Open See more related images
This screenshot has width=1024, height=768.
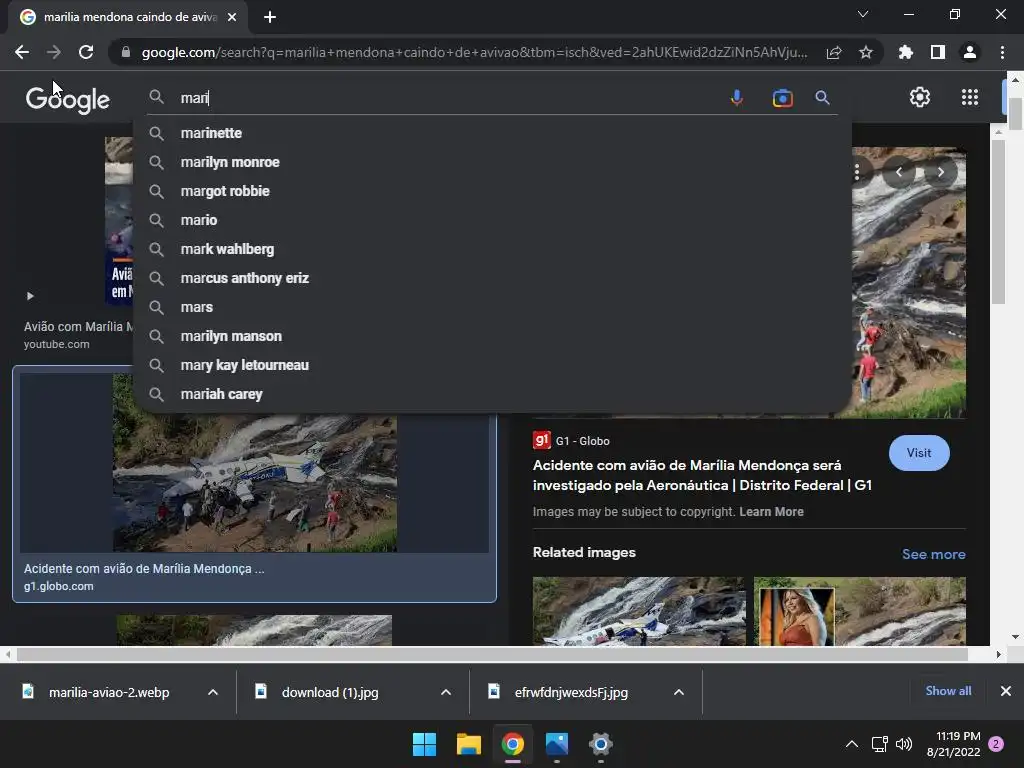933,554
